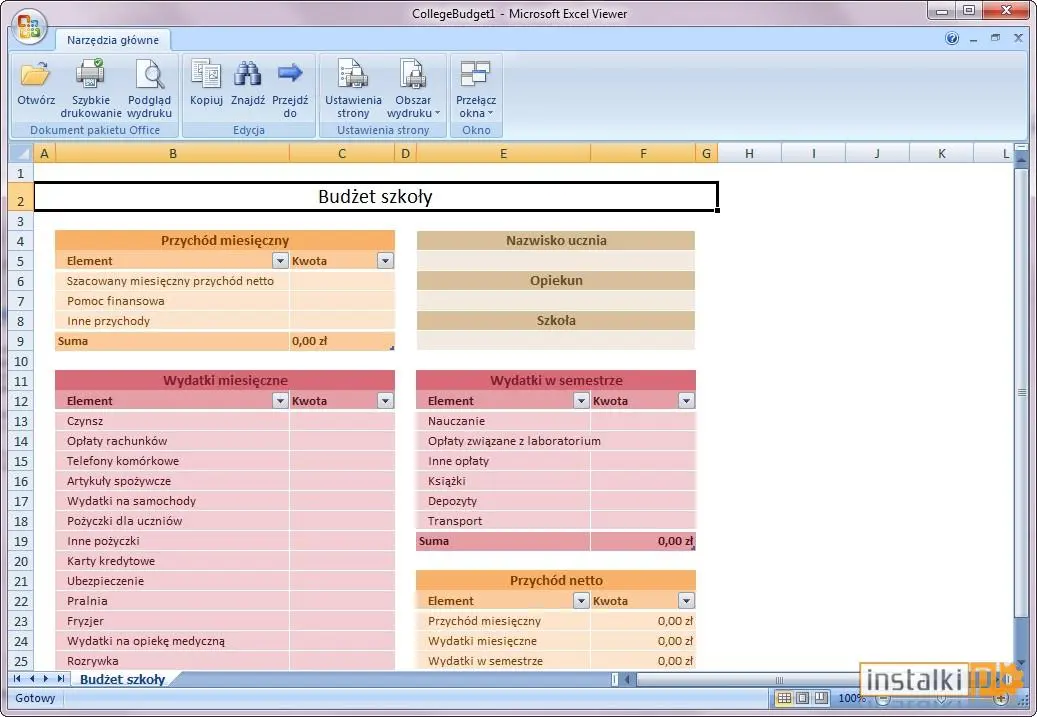
Task: Open Kwota filter in Przychód miesięczny
Action: pyautogui.click(x=386, y=261)
